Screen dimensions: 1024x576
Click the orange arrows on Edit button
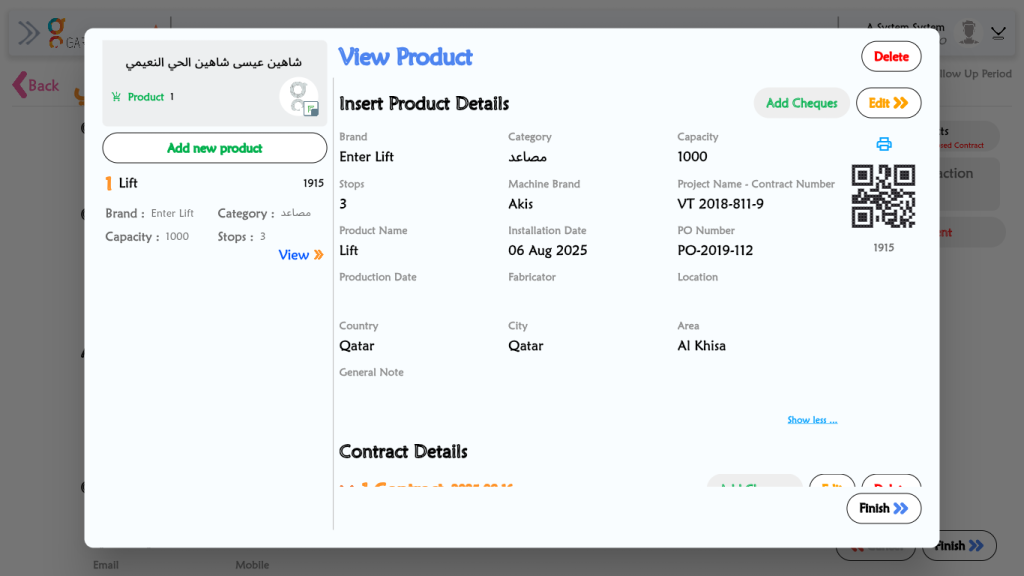[900, 103]
